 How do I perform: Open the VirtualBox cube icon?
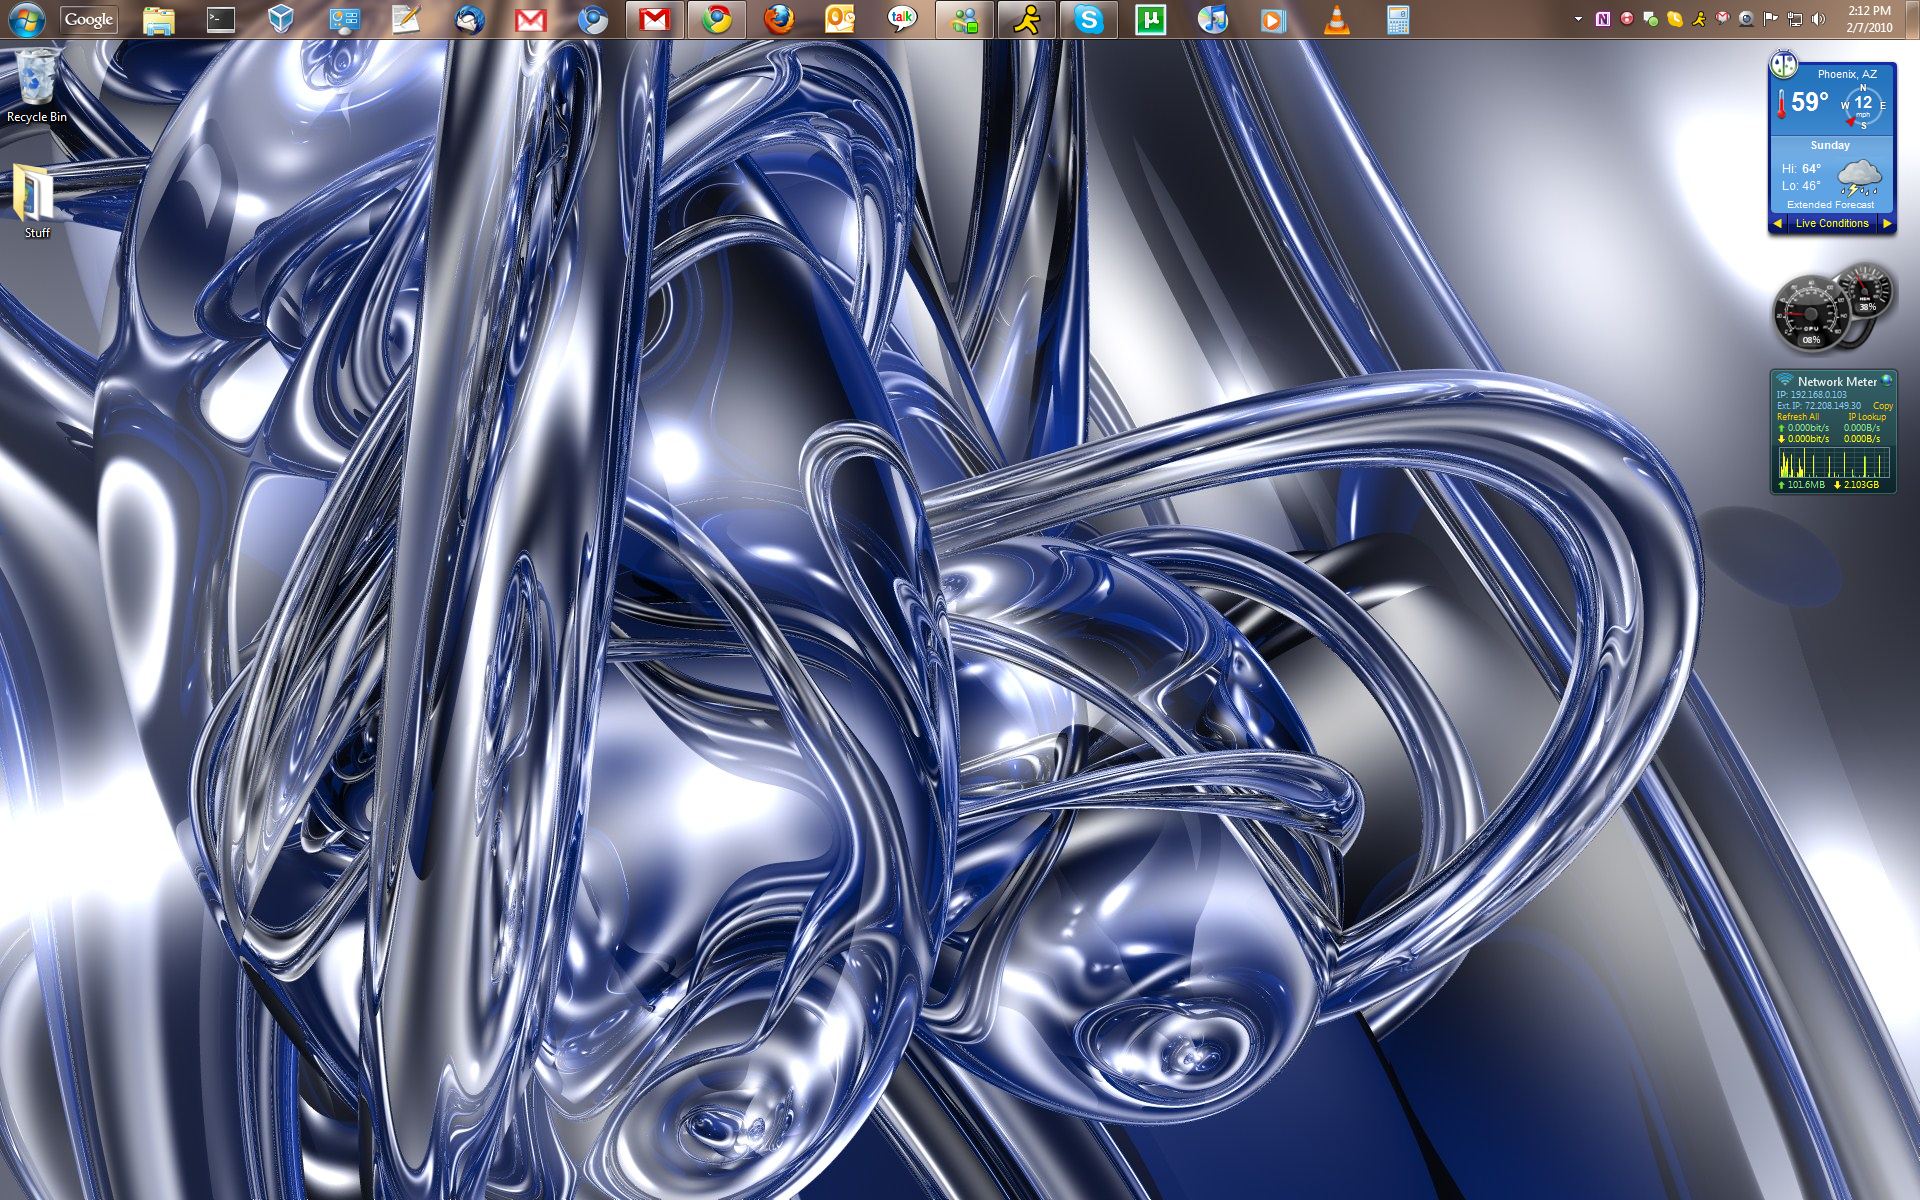pyautogui.click(x=282, y=20)
